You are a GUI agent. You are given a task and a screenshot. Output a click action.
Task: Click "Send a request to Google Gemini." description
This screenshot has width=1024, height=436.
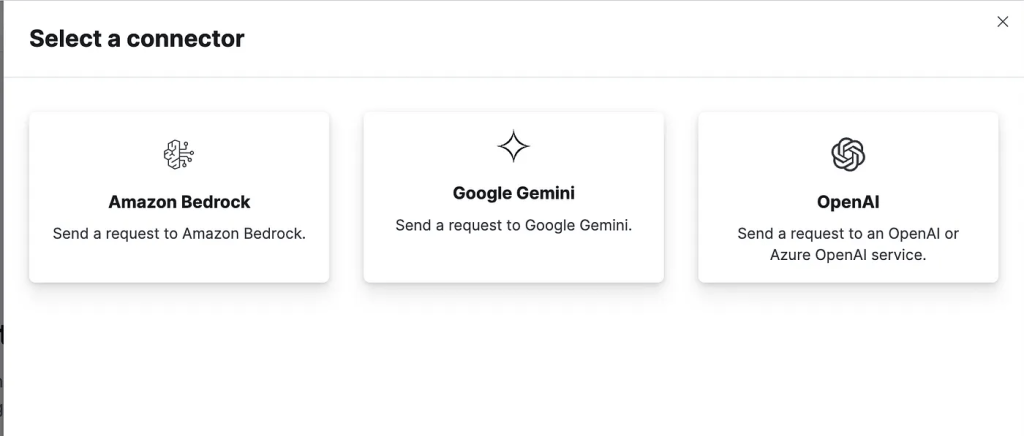point(513,225)
